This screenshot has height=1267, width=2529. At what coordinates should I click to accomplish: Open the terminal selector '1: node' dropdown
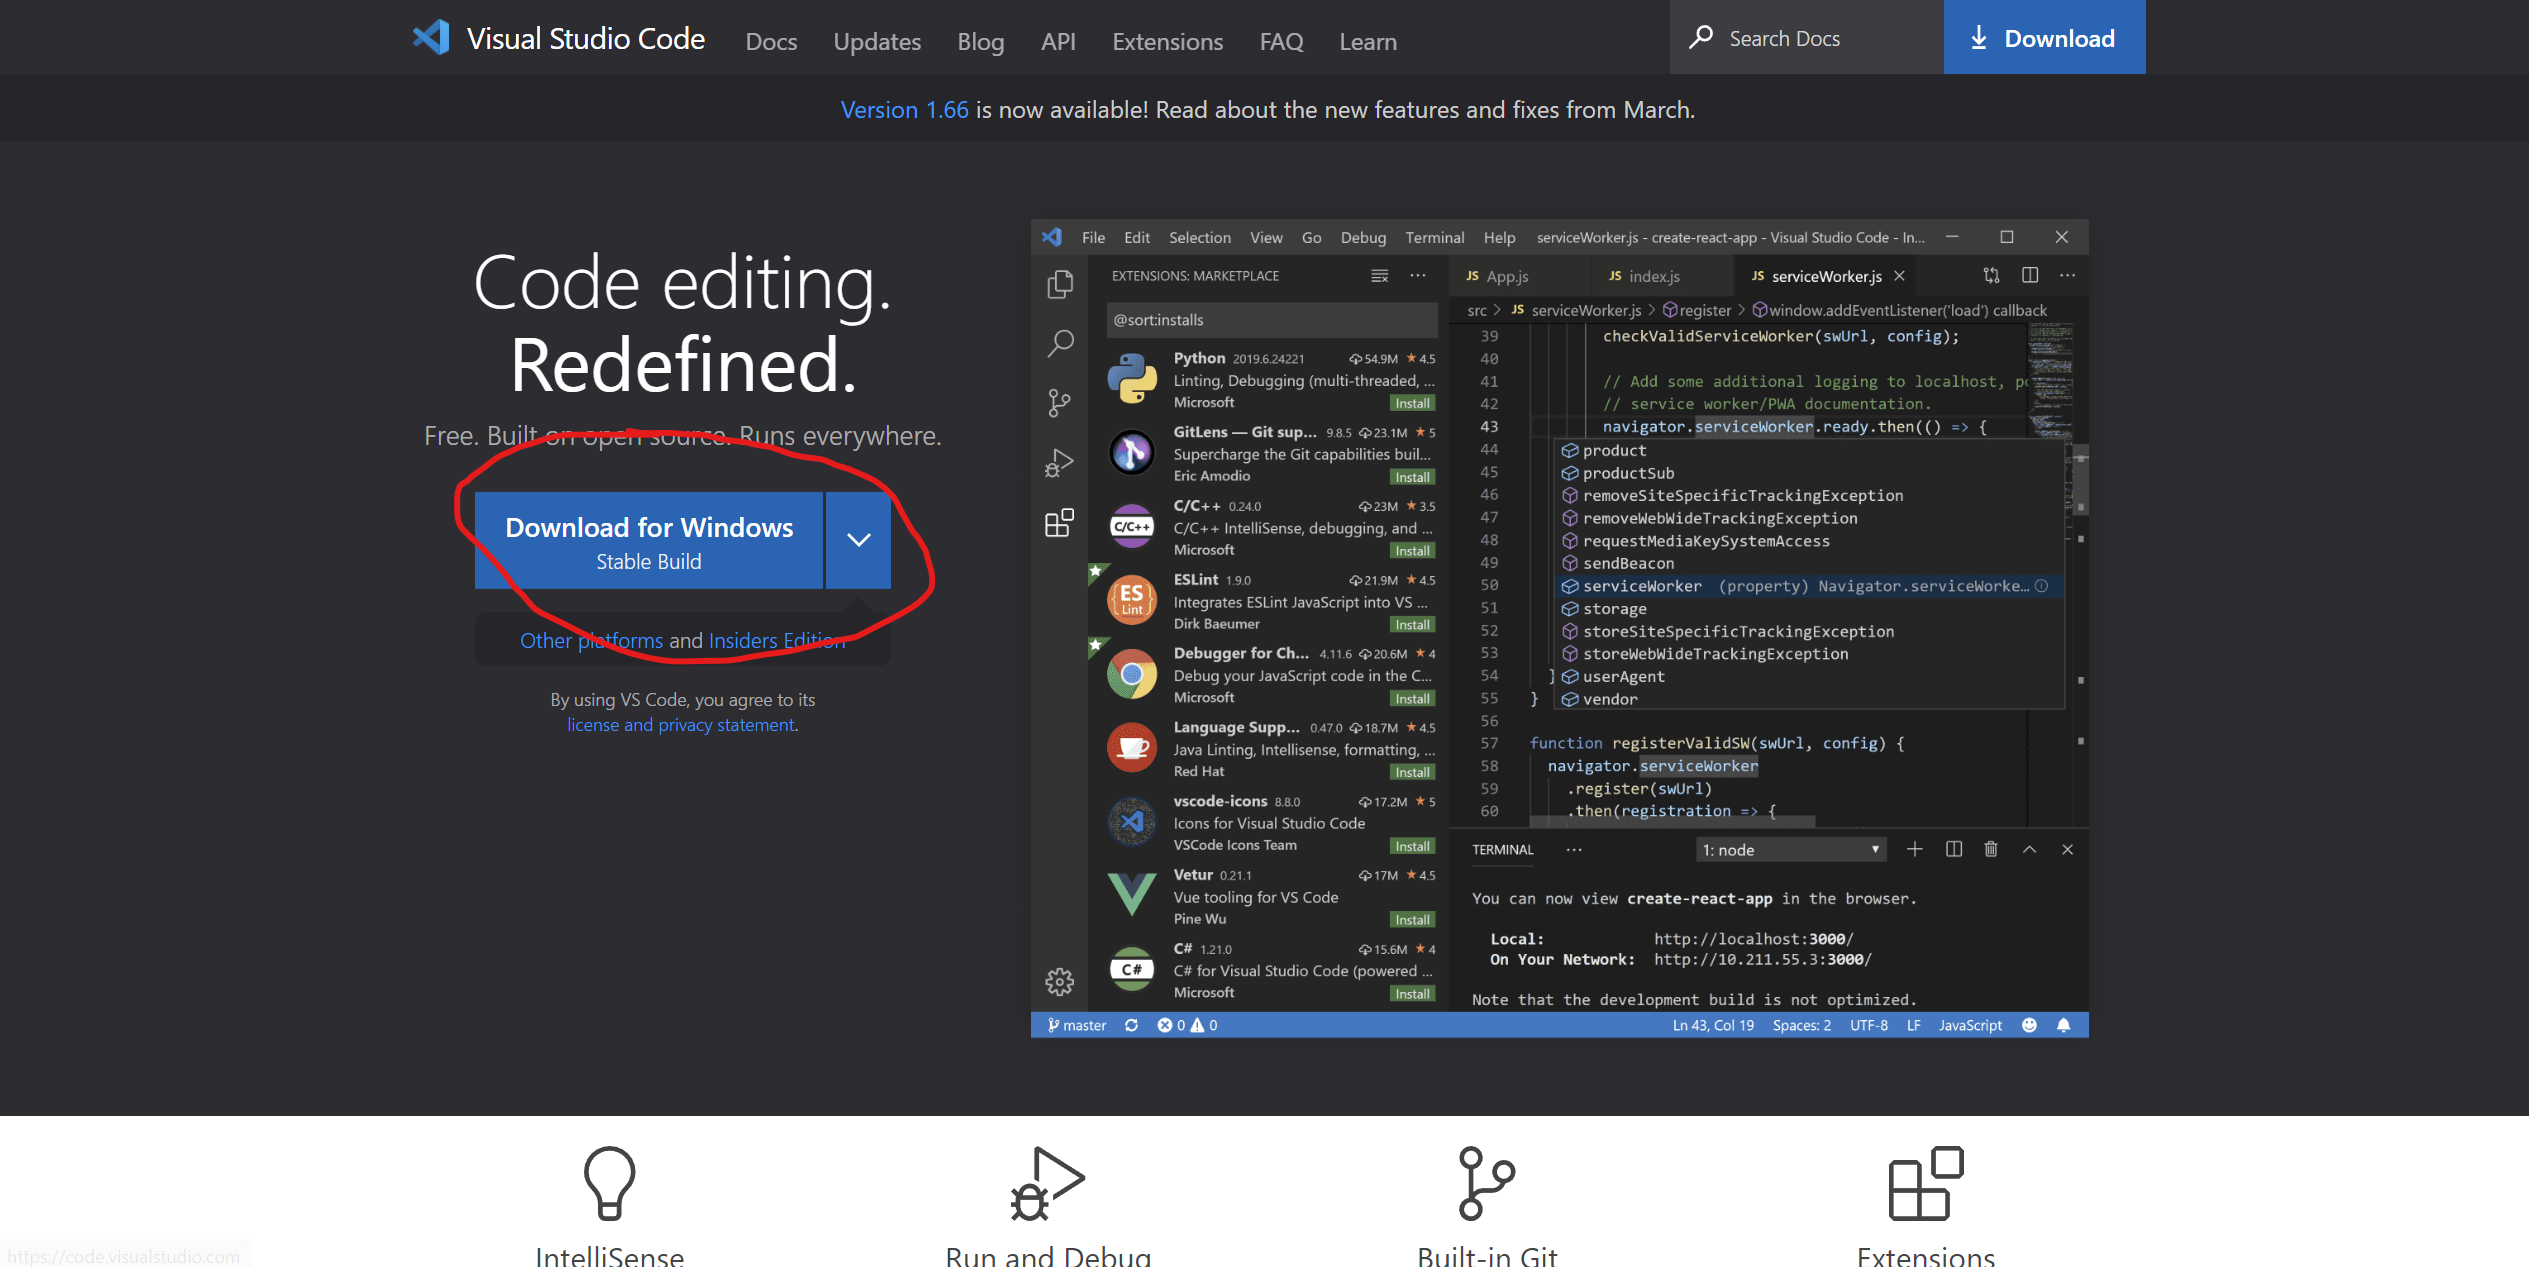point(1790,850)
